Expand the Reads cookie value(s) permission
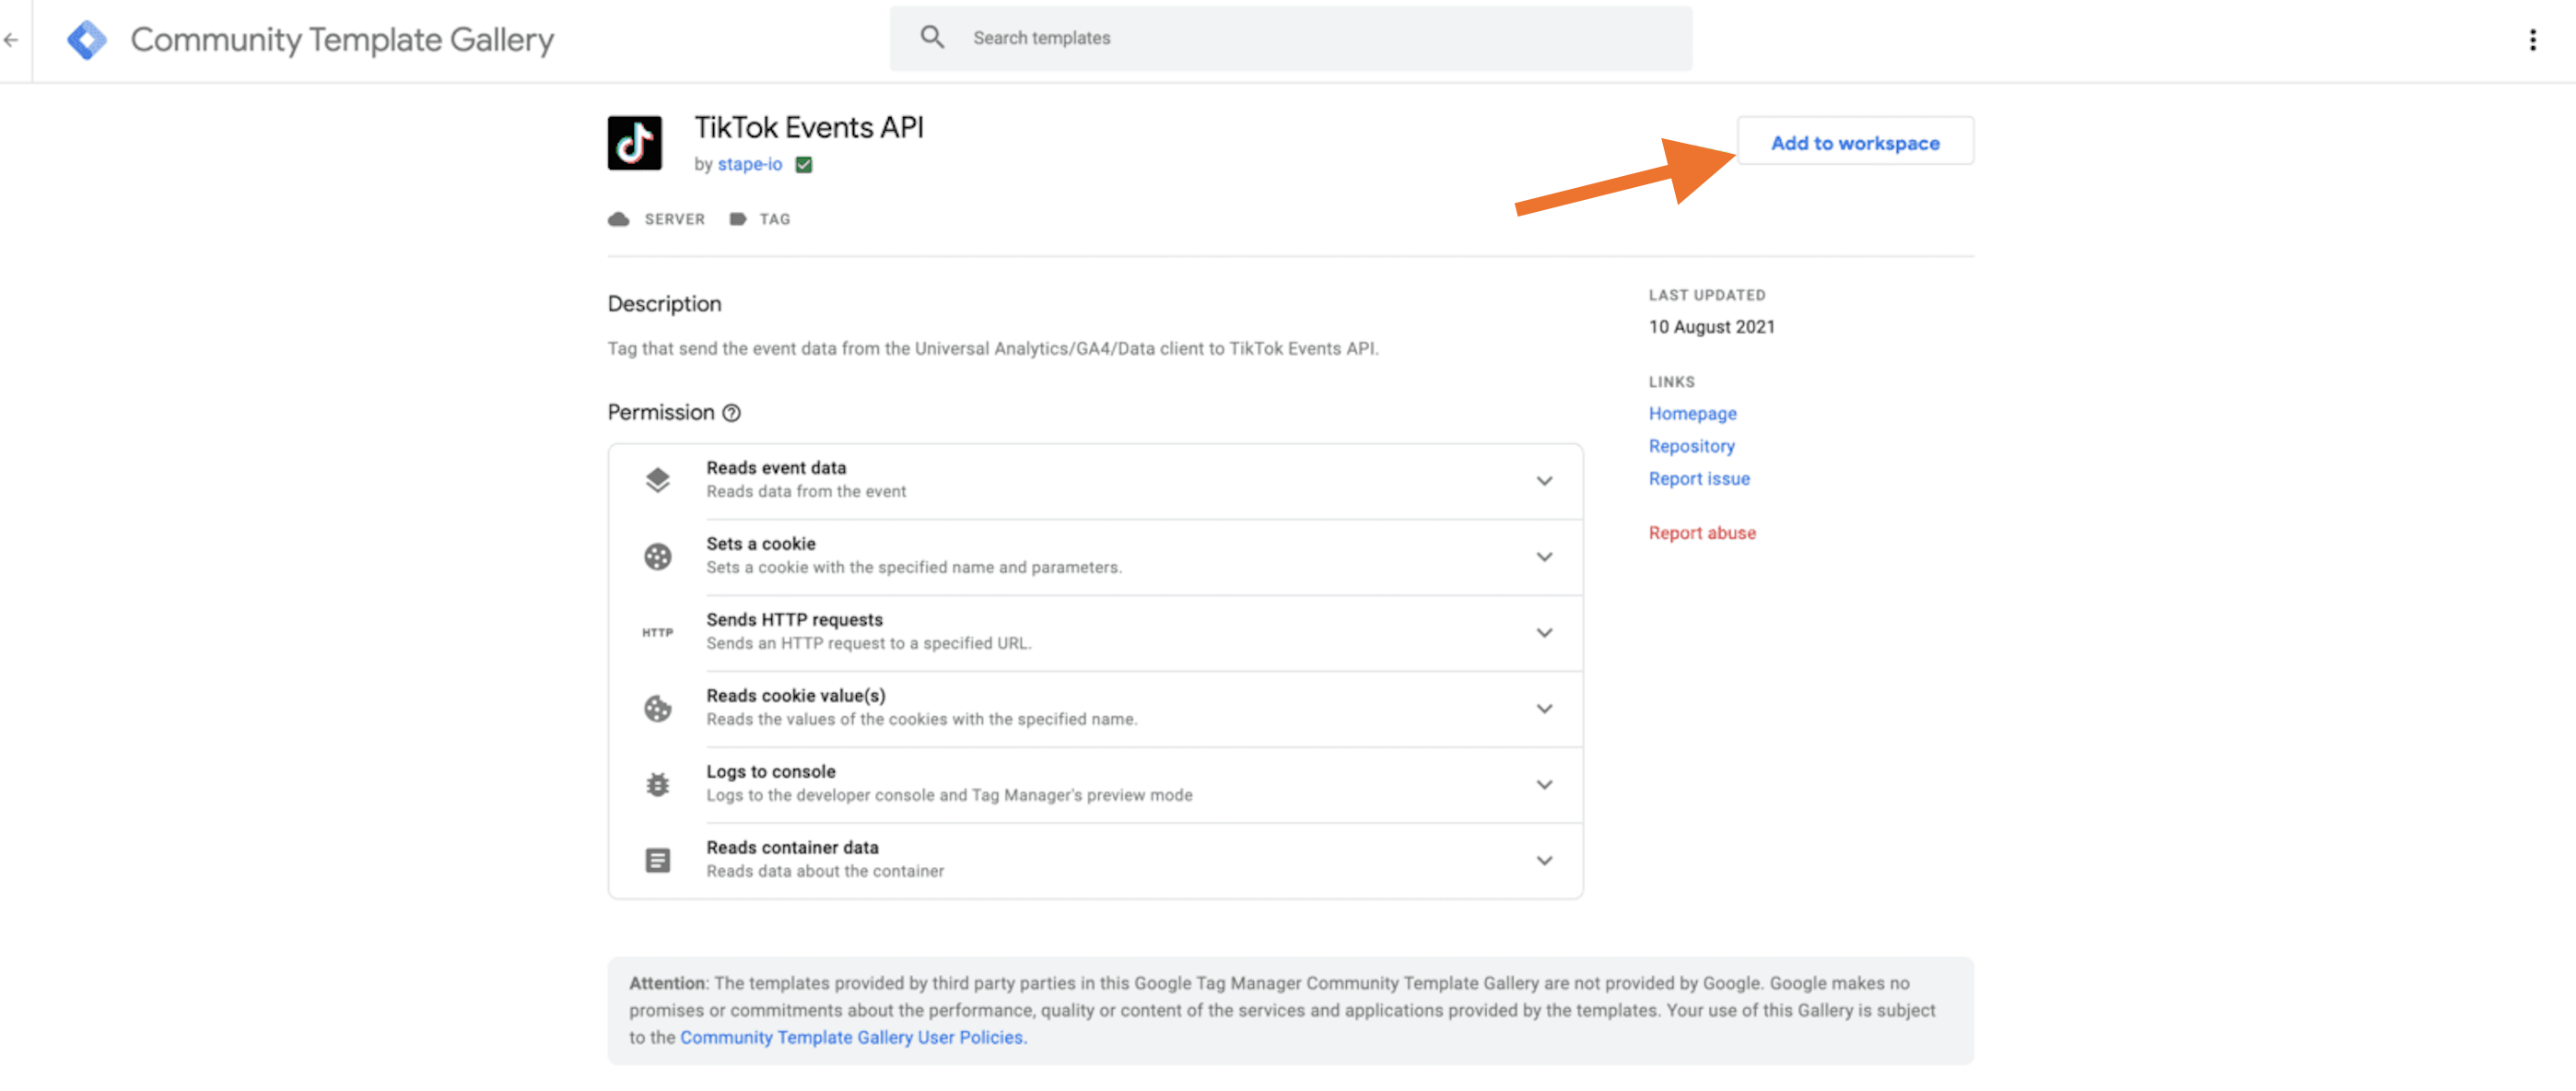 click(x=1544, y=709)
